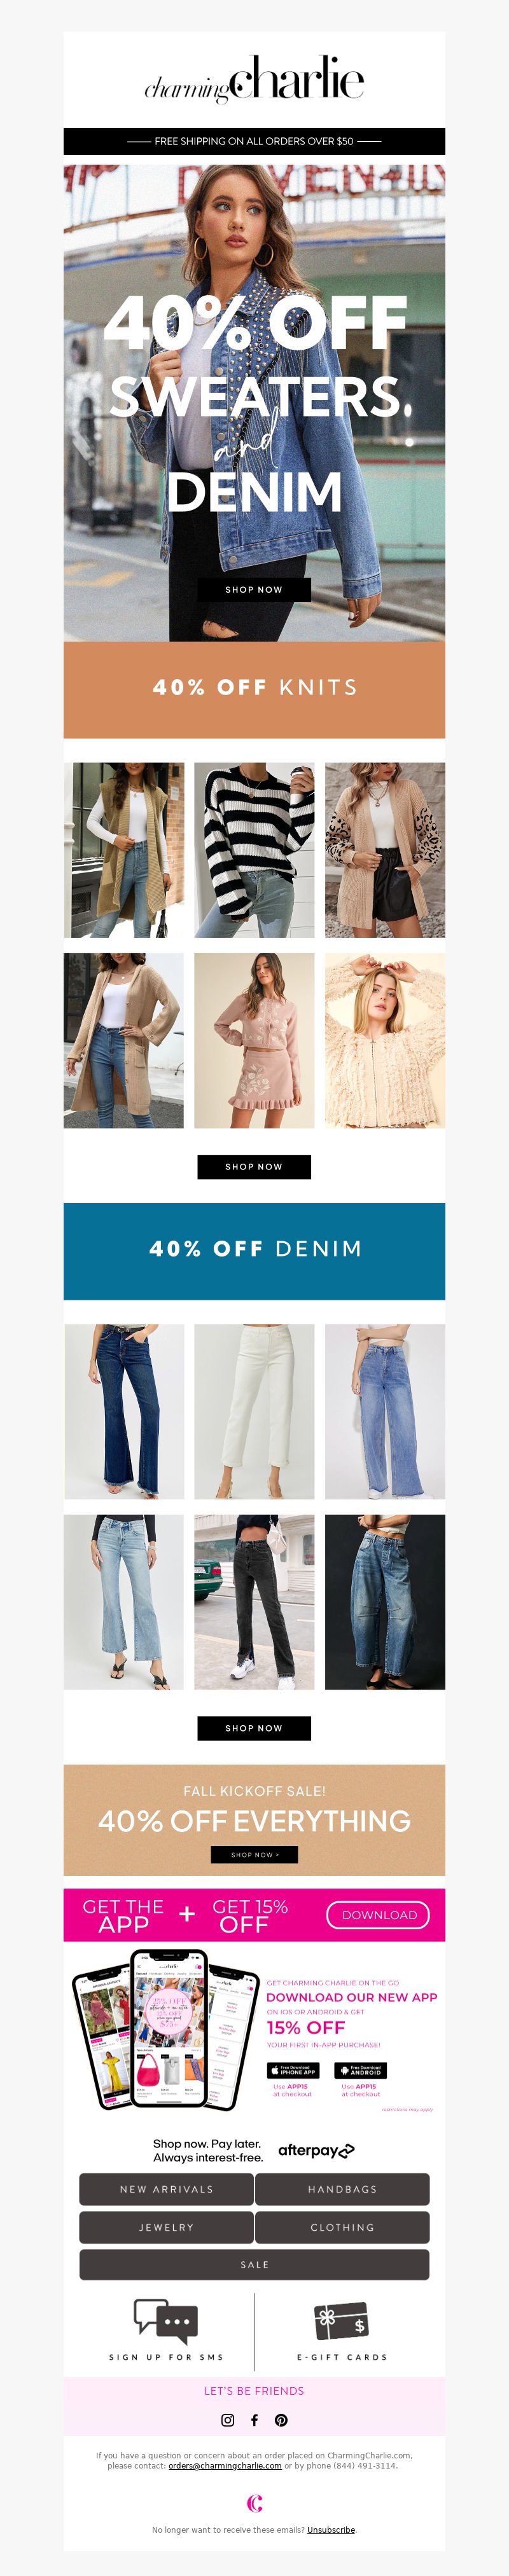Click the pink banner Download button

pos(379,1915)
